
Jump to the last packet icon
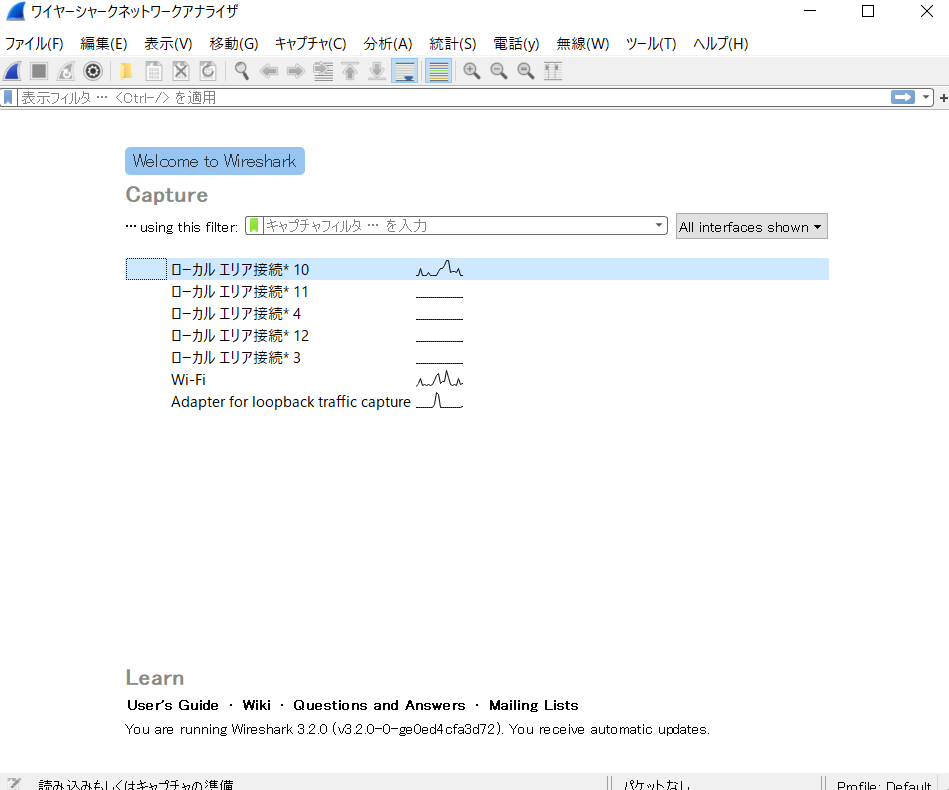click(376, 71)
